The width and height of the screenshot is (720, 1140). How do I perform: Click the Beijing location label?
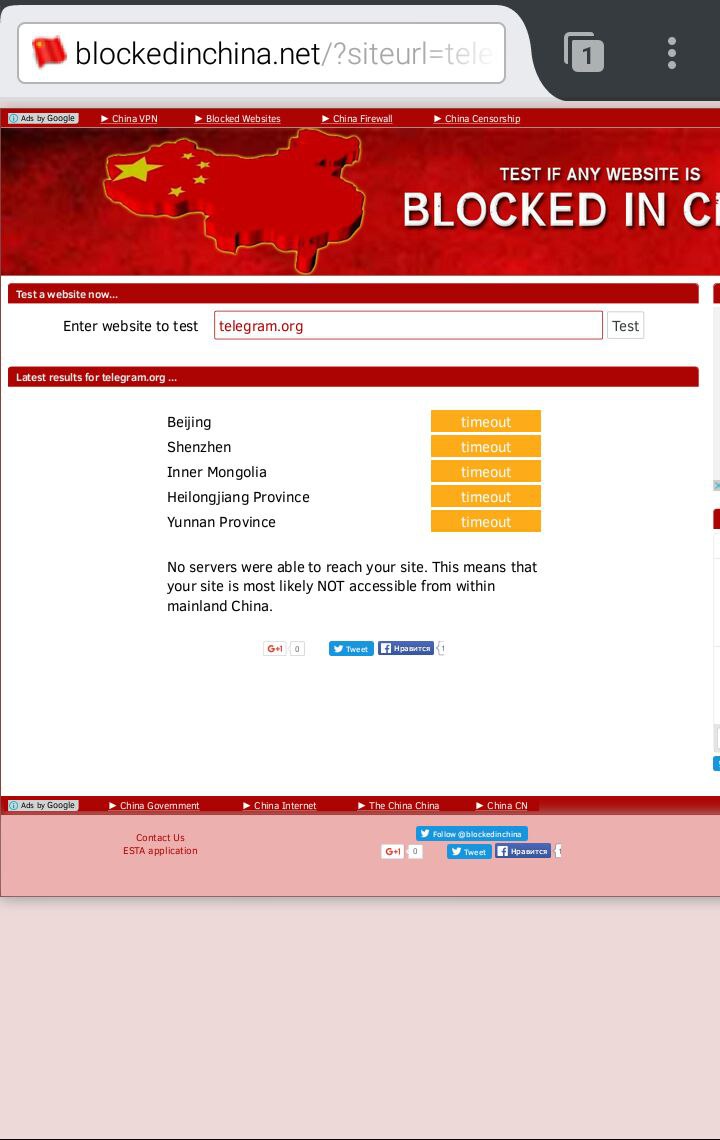tap(189, 422)
